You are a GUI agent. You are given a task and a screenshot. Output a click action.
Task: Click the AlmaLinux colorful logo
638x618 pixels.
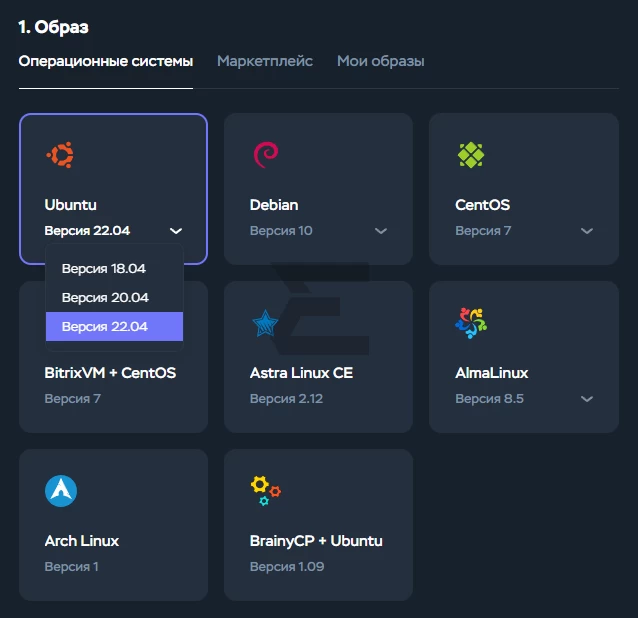click(471, 323)
